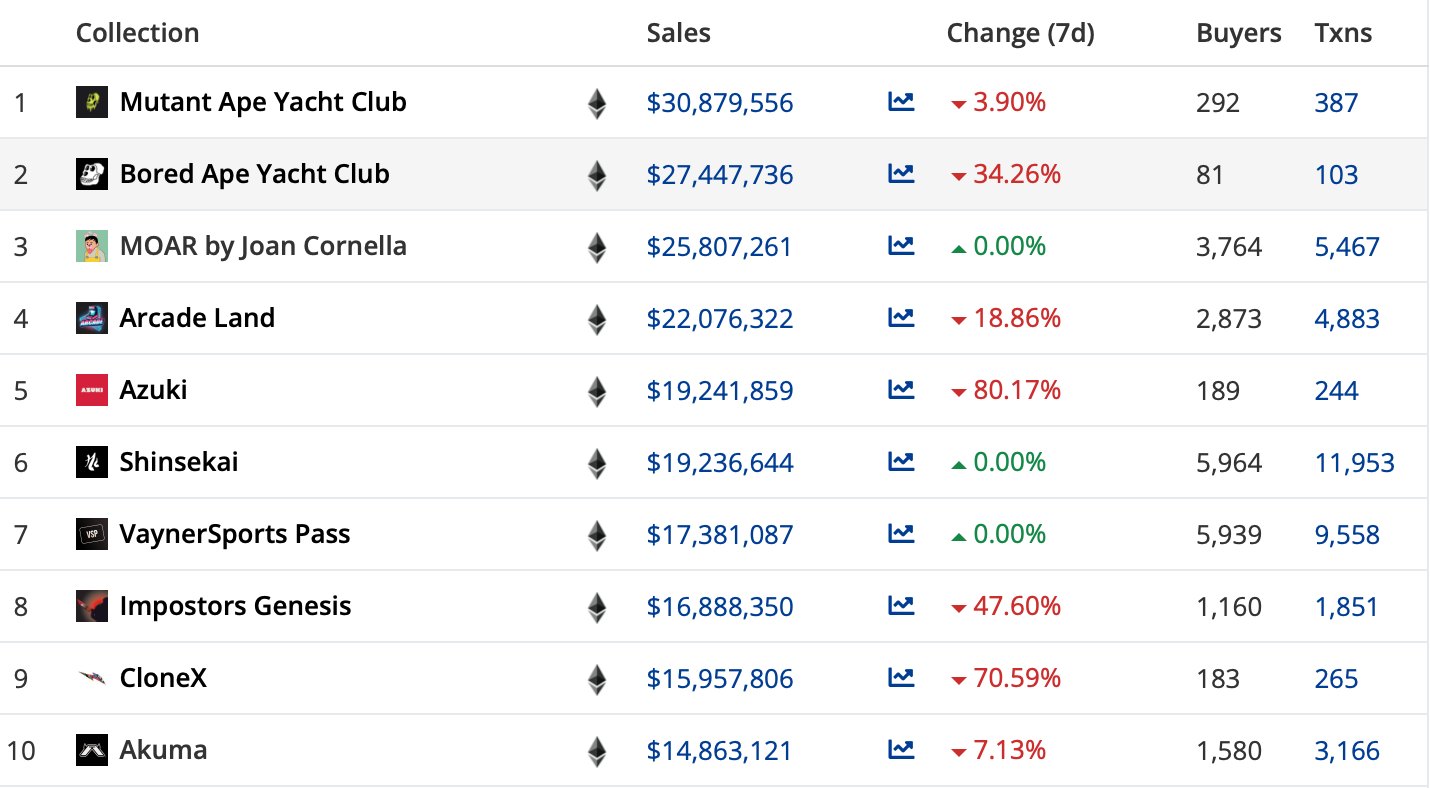Click the Ethereum icon in Akuma row

point(597,752)
